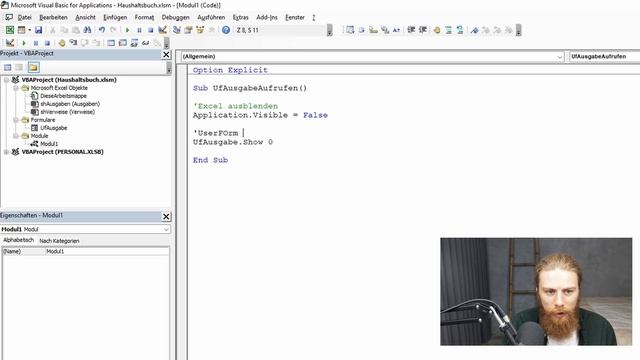The image size is (640, 360).
Task: Open the UfAusgabeAufrufen procedure dropdown
Action: [x=604, y=56]
